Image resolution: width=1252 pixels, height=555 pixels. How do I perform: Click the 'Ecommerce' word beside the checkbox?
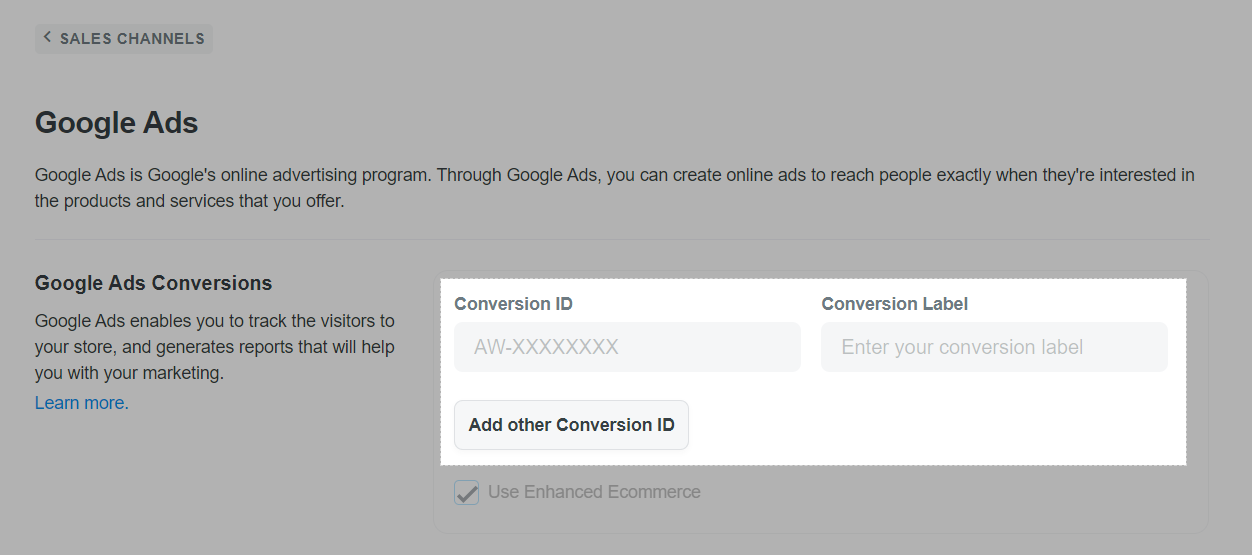click(655, 492)
